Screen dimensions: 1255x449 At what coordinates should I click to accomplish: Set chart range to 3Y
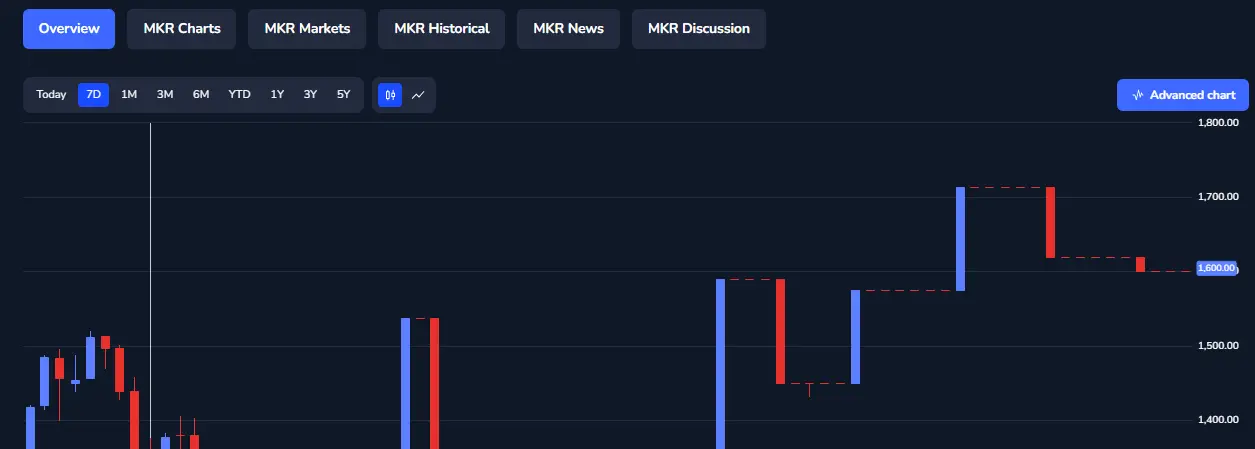pos(310,95)
